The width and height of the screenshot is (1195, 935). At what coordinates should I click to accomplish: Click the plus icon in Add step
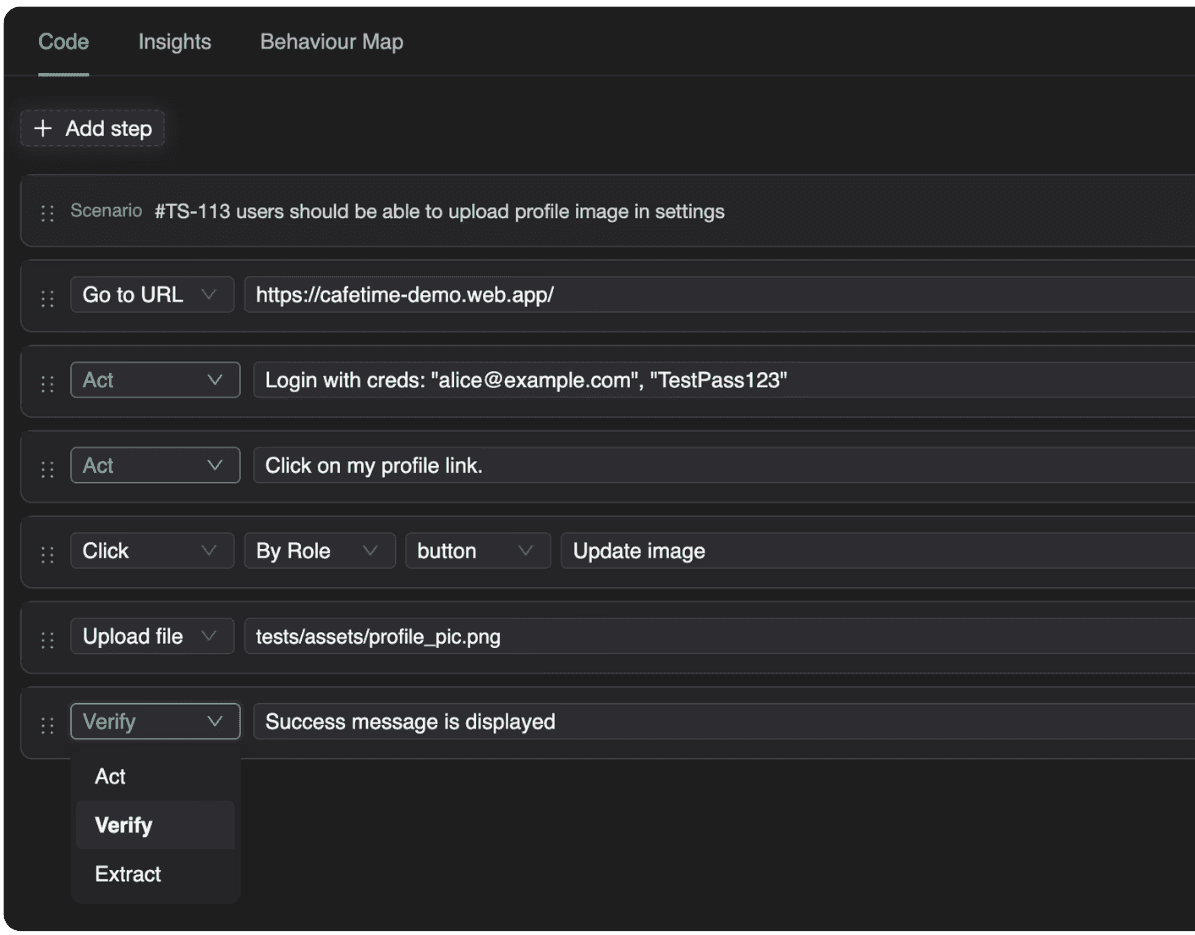point(42,129)
